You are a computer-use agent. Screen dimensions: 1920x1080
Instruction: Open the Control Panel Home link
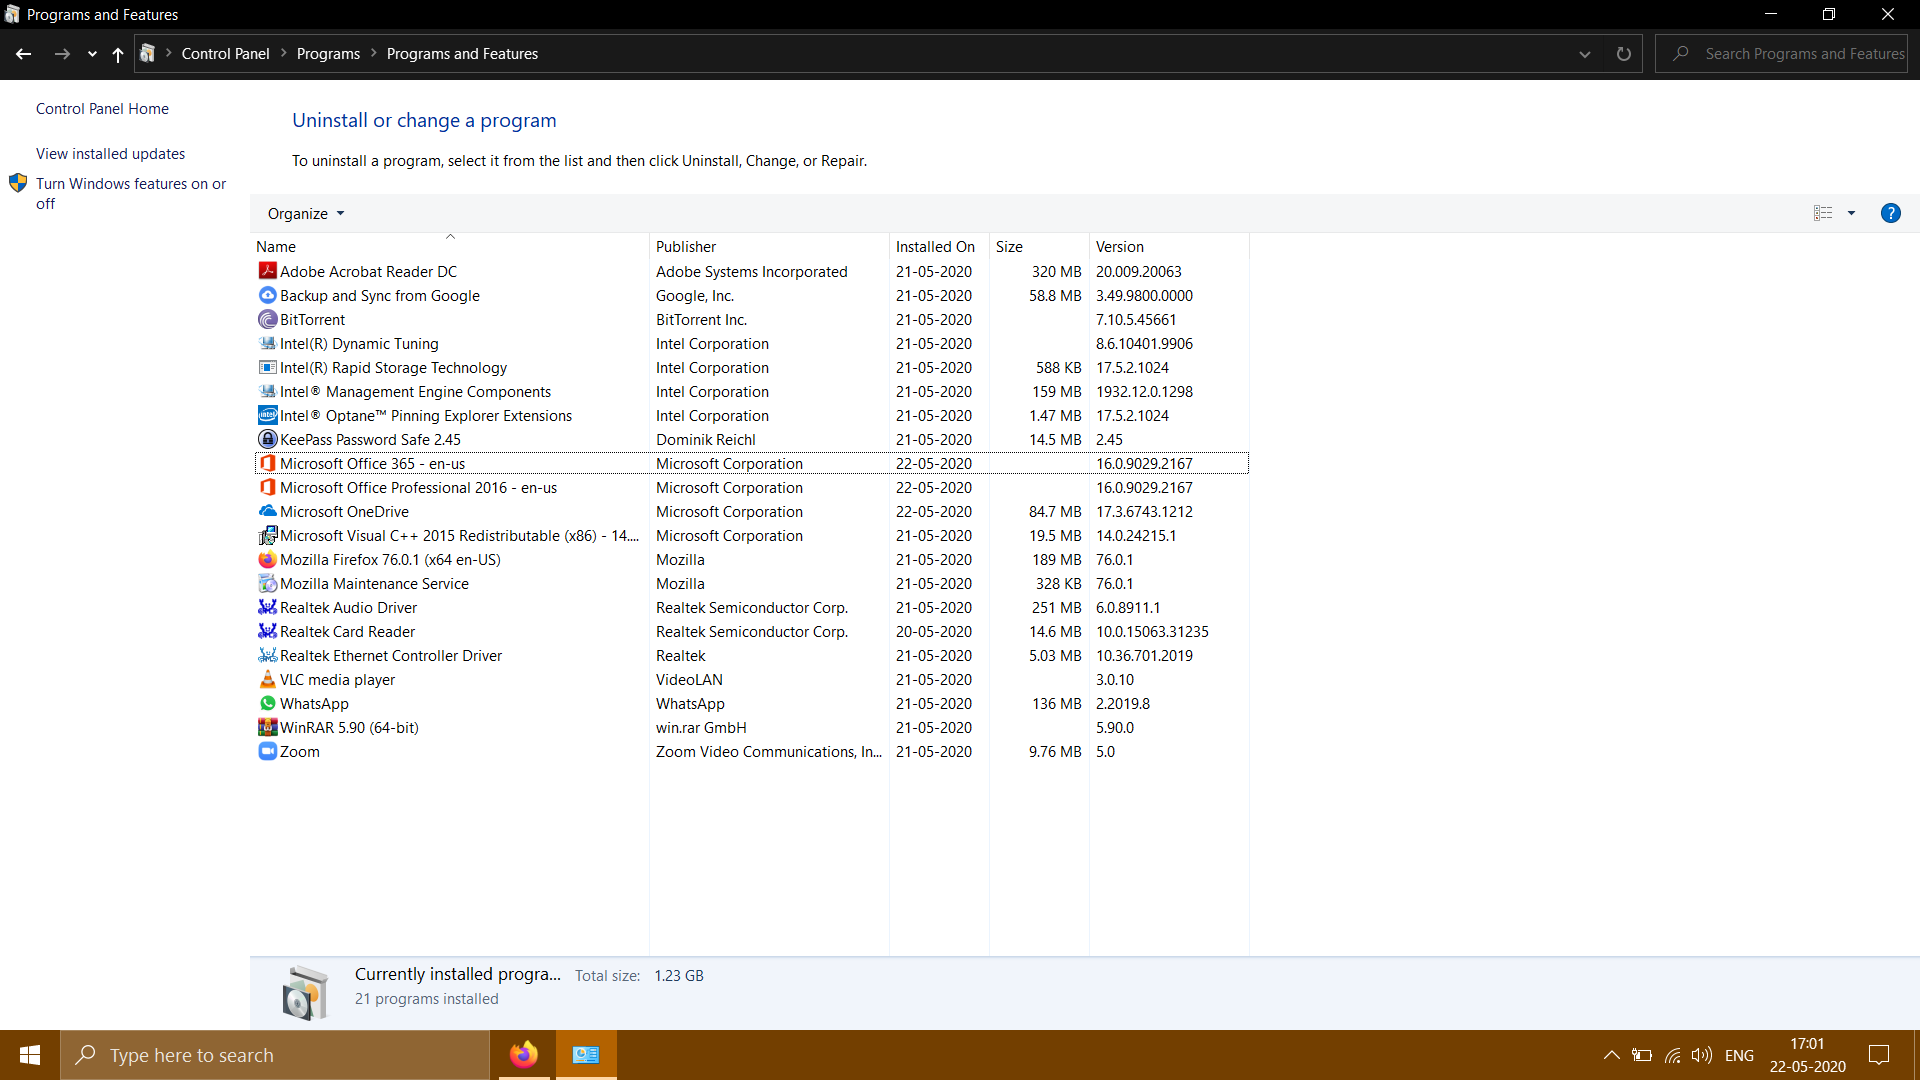tap(102, 108)
